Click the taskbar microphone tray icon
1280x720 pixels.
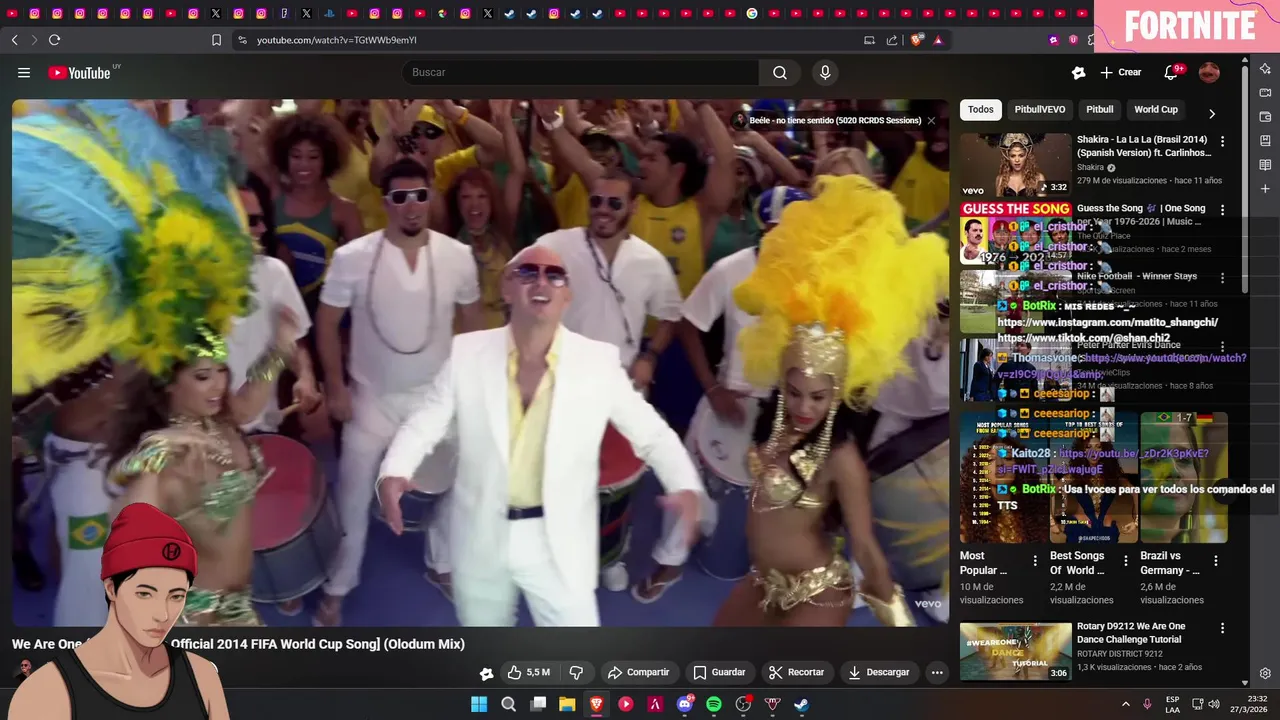1147,704
